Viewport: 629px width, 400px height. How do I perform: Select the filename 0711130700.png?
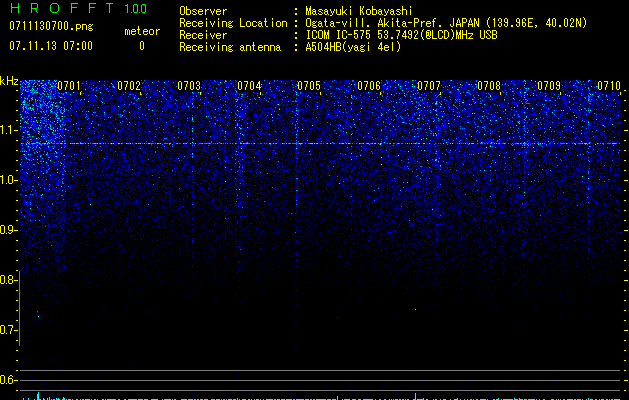click(x=51, y=27)
